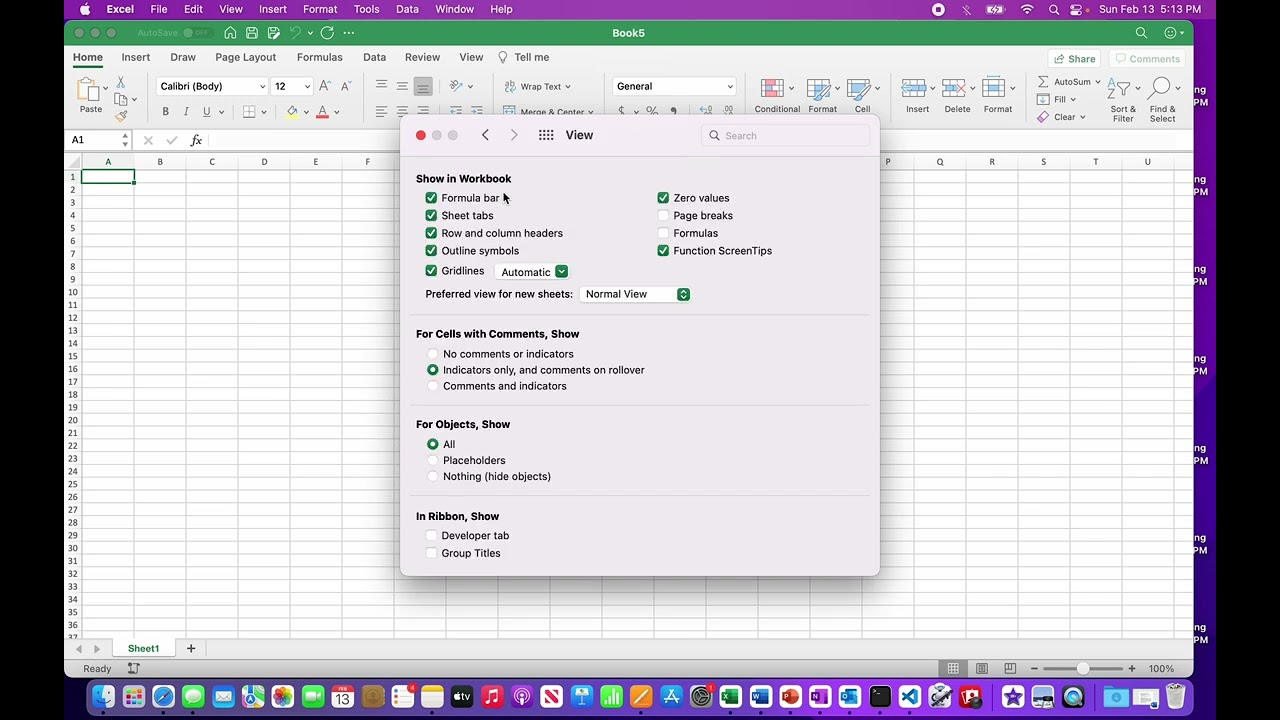The height and width of the screenshot is (720, 1280).
Task: Uncheck the Sheet tabs checkbox
Action: point(431,216)
